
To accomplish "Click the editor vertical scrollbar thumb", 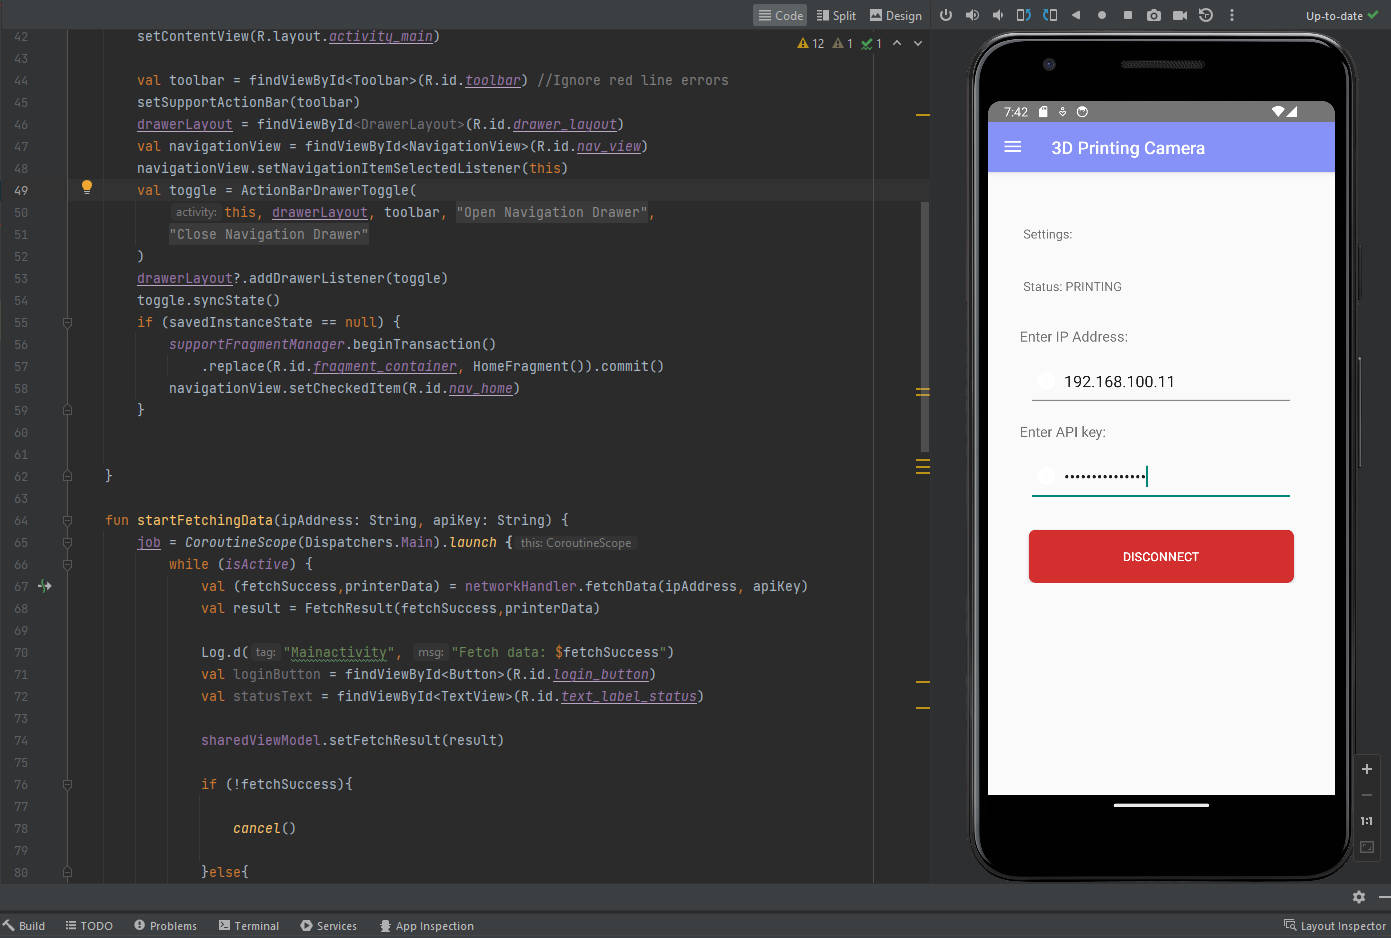I will click(924, 327).
